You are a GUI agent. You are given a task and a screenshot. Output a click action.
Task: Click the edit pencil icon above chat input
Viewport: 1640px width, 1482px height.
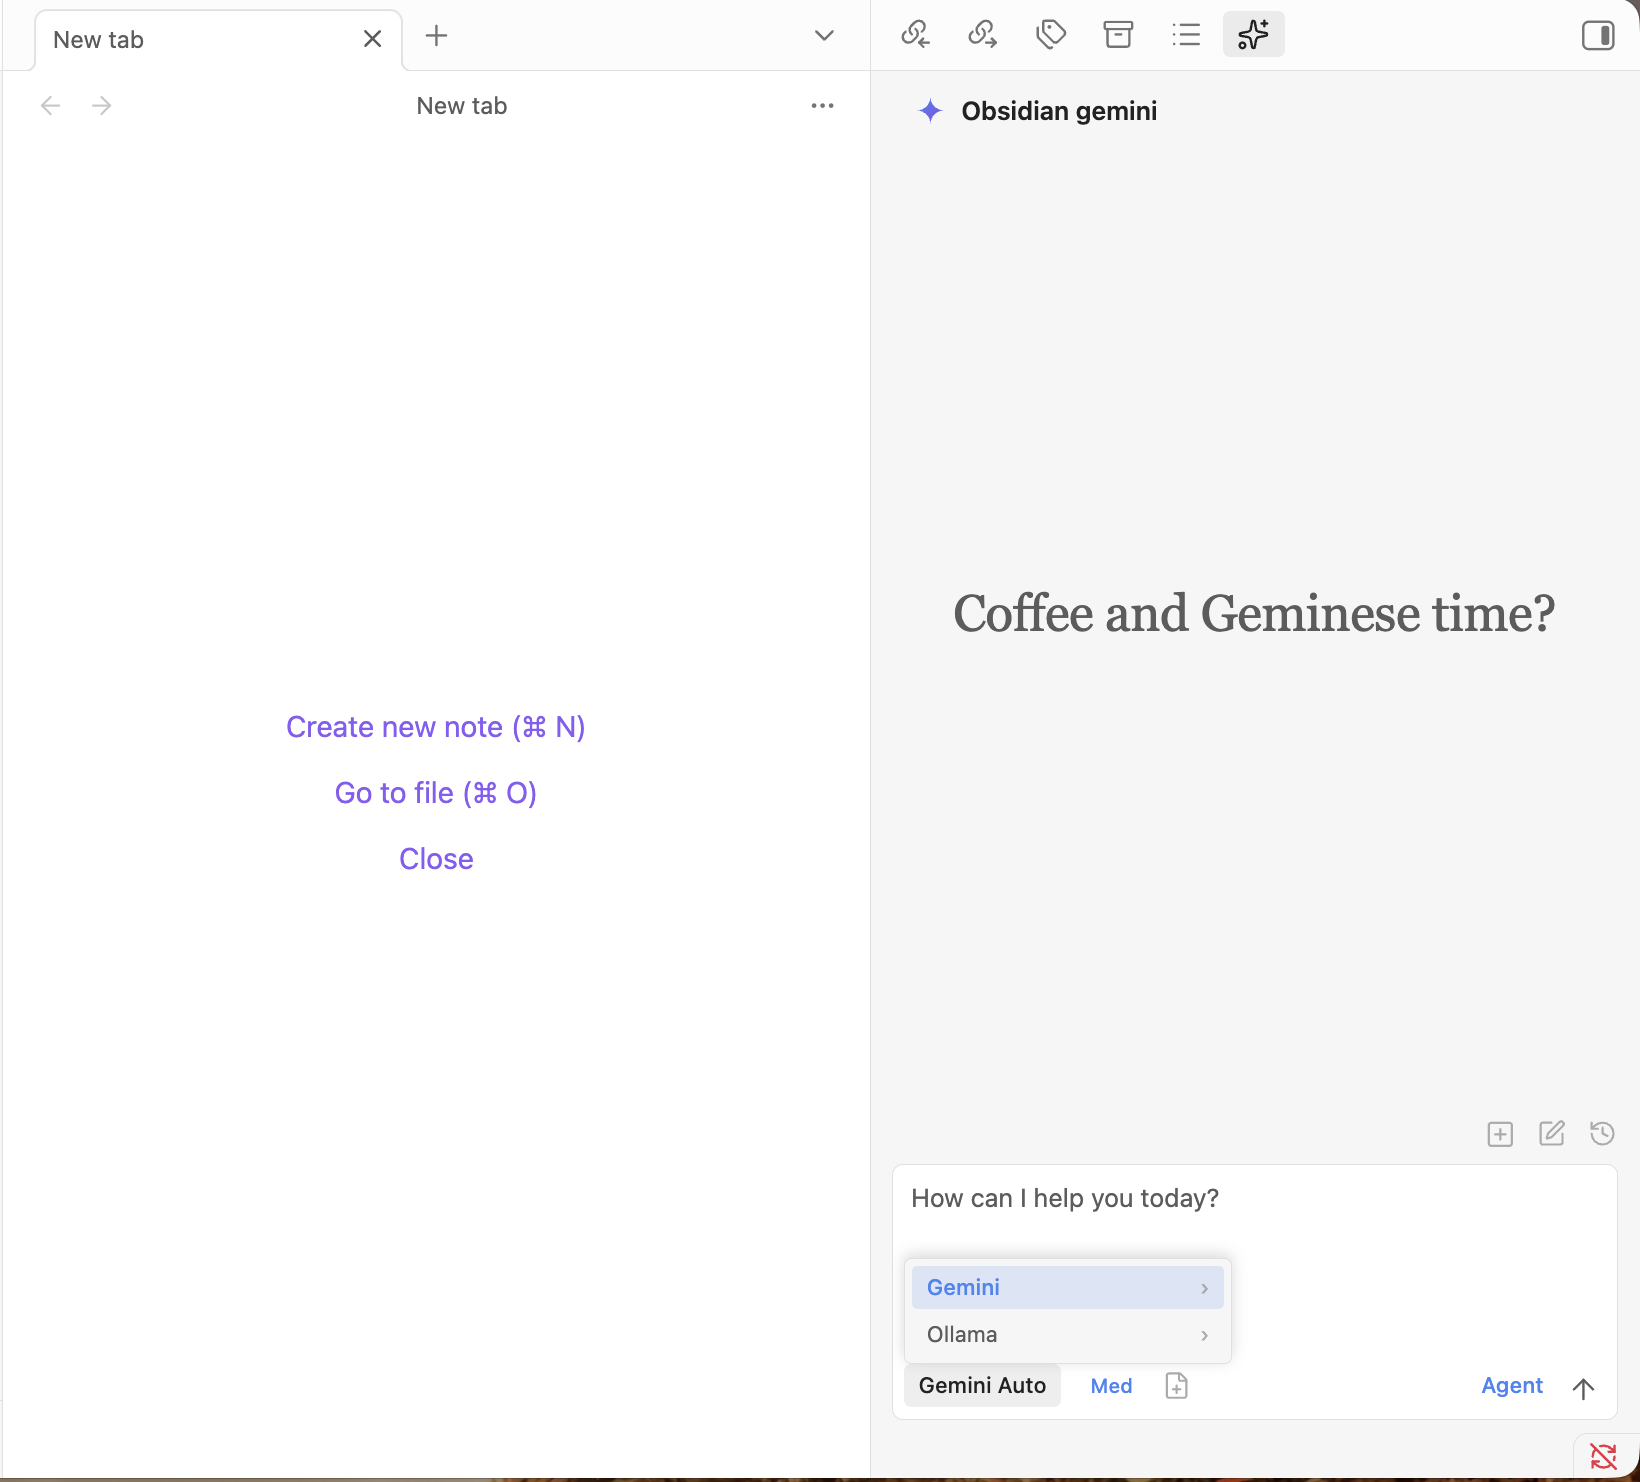coord(1551,1133)
